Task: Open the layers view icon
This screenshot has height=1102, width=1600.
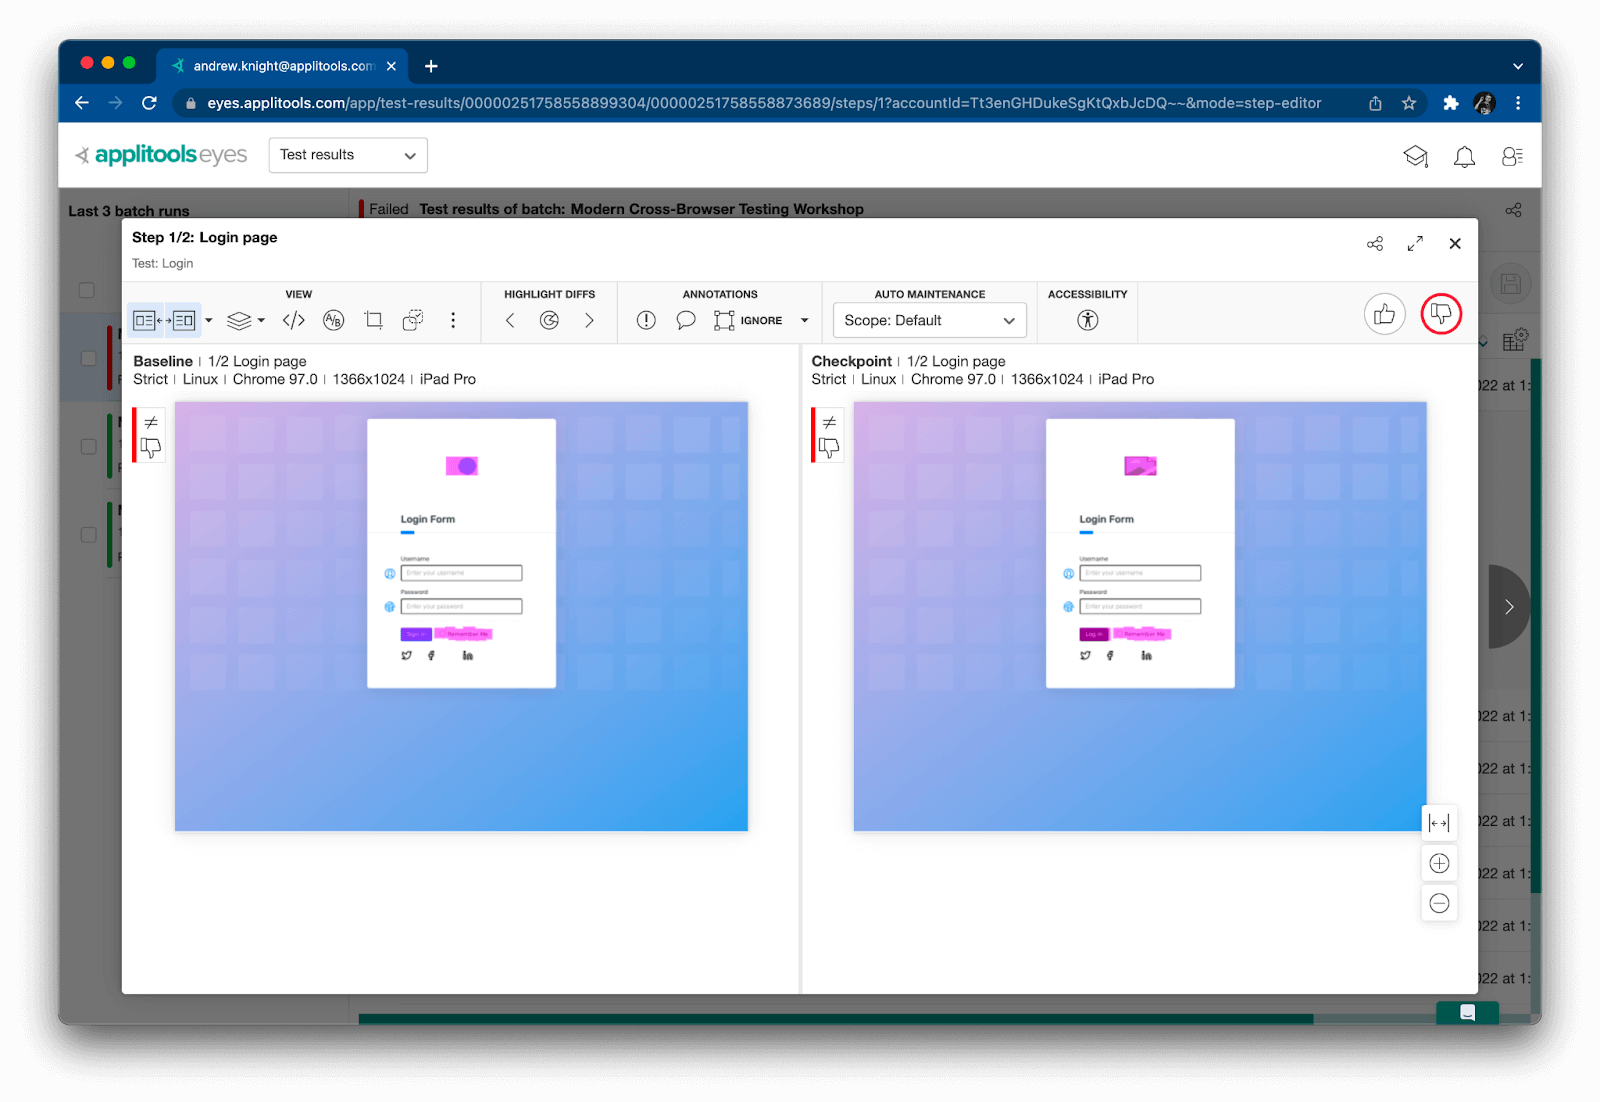Action: click(x=240, y=320)
